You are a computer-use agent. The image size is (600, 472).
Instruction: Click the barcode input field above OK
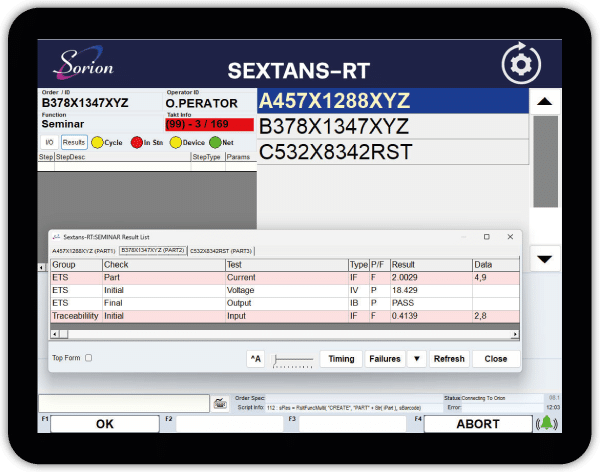[x=124, y=403]
